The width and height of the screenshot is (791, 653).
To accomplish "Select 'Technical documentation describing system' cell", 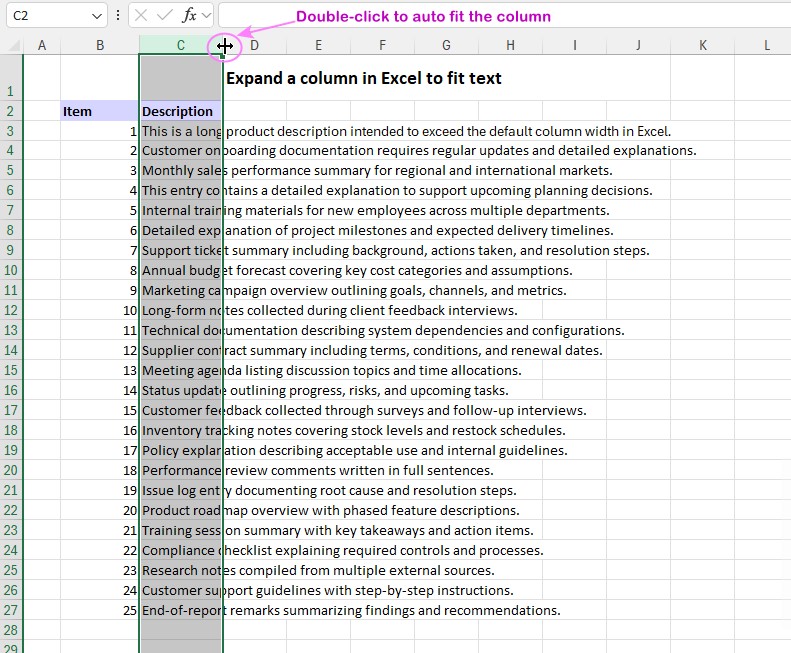I will point(181,331).
